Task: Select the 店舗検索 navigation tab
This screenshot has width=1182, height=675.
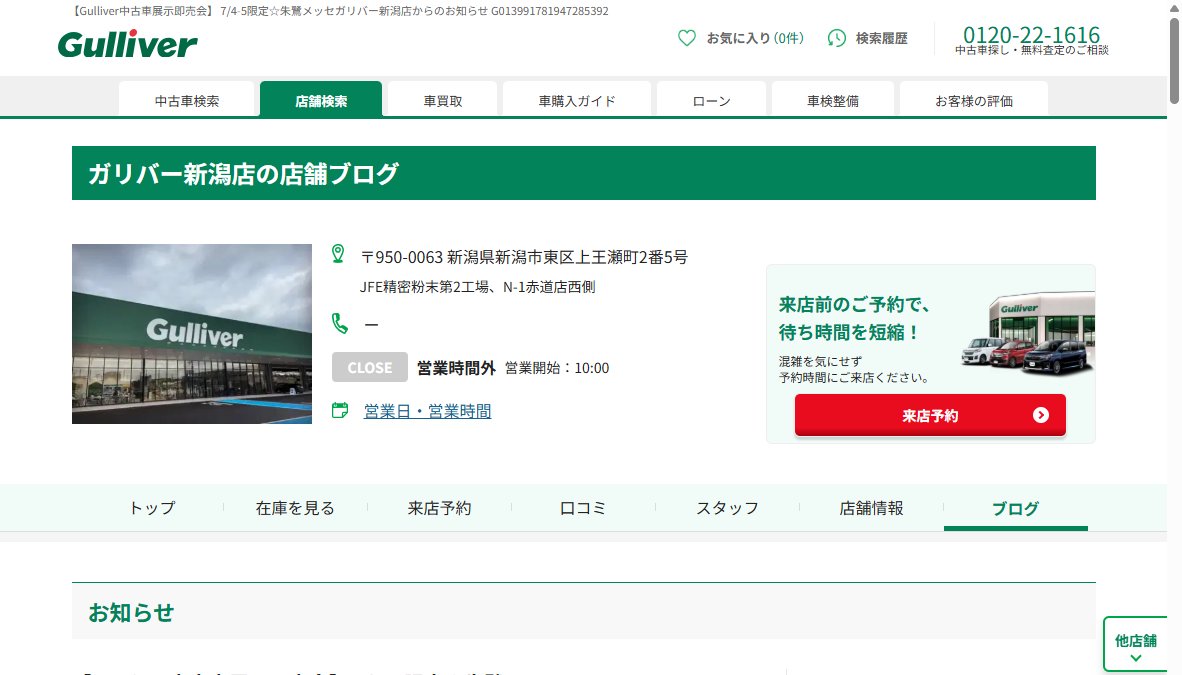Action: click(x=321, y=100)
